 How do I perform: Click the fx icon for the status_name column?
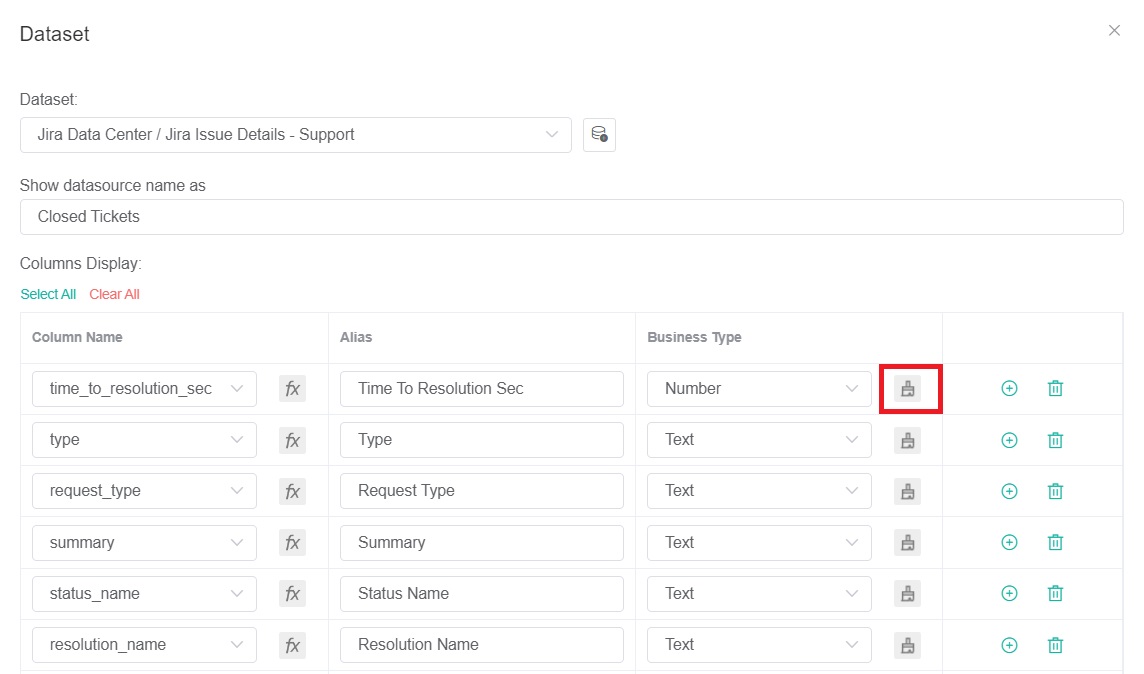coord(292,593)
